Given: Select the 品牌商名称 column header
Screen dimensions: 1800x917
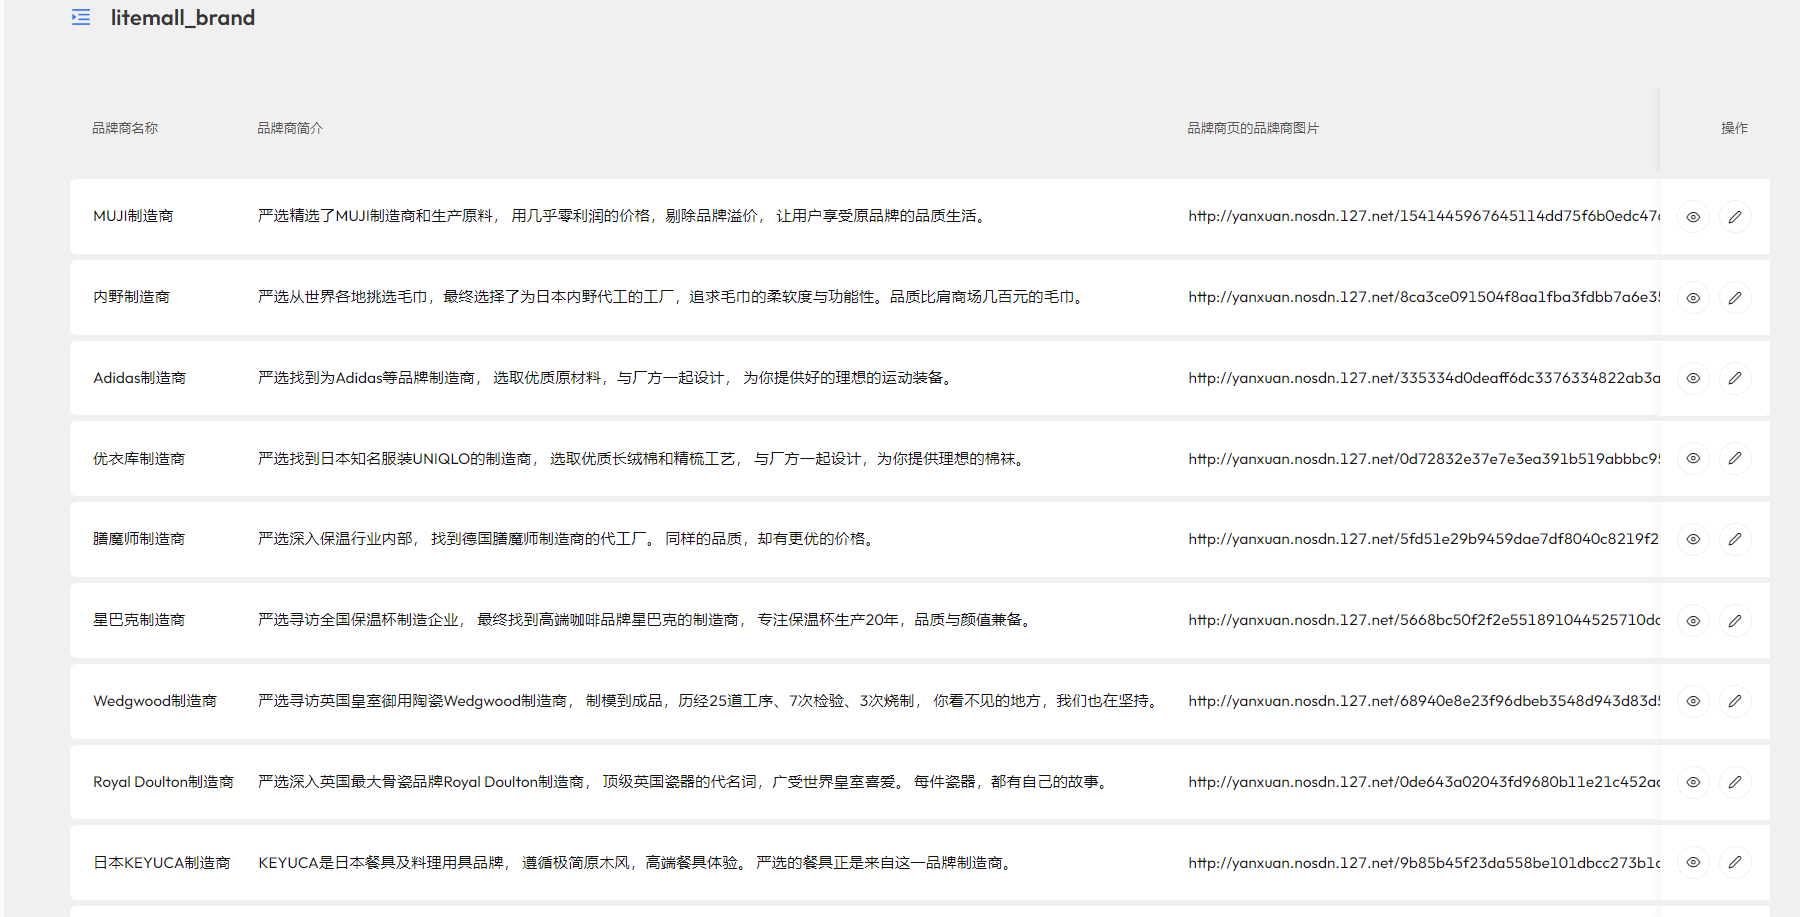Looking at the screenshot, I should (124, 128).
